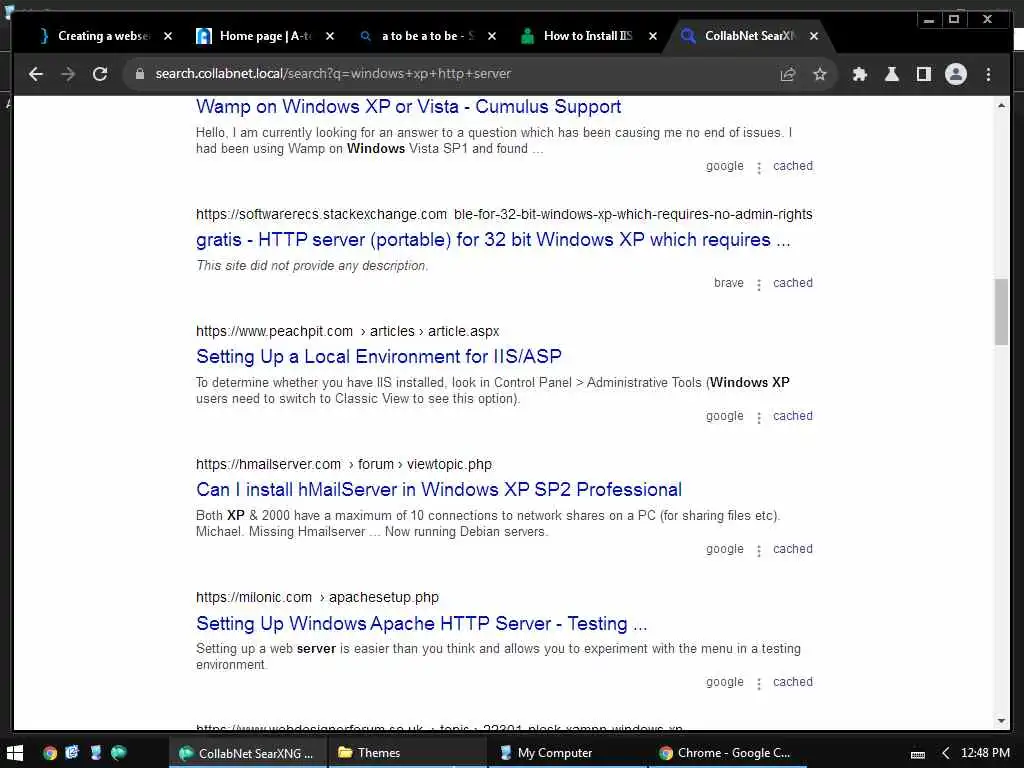The image size is (1024, 768).
Task: Launch Chrome from the taskbar pinned icon
Action: pyautogui.click(x=50, y=753)
